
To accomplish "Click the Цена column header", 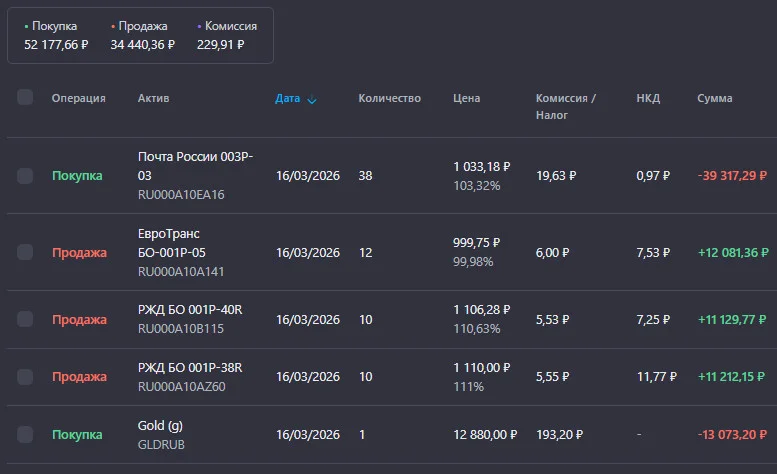I will pyautogui.click(x=466, y=98).
